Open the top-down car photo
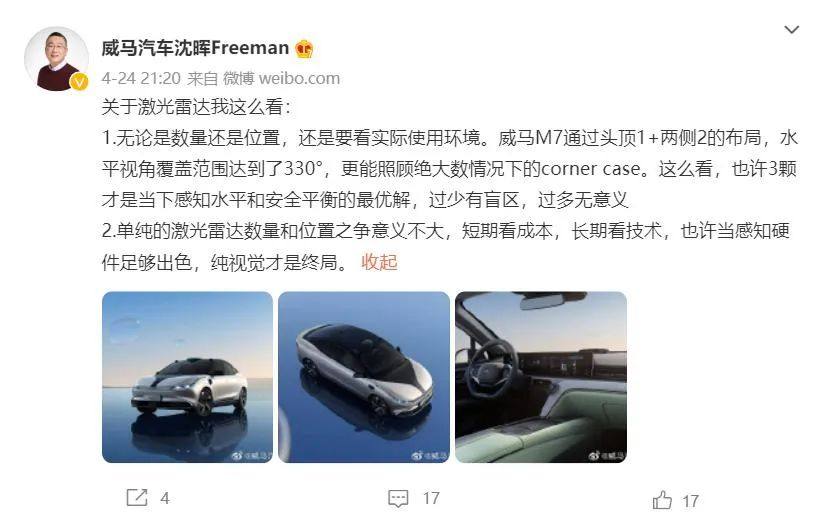Viewport: 822px width, 520px height. pyautogui.click(x=364, y=377)
